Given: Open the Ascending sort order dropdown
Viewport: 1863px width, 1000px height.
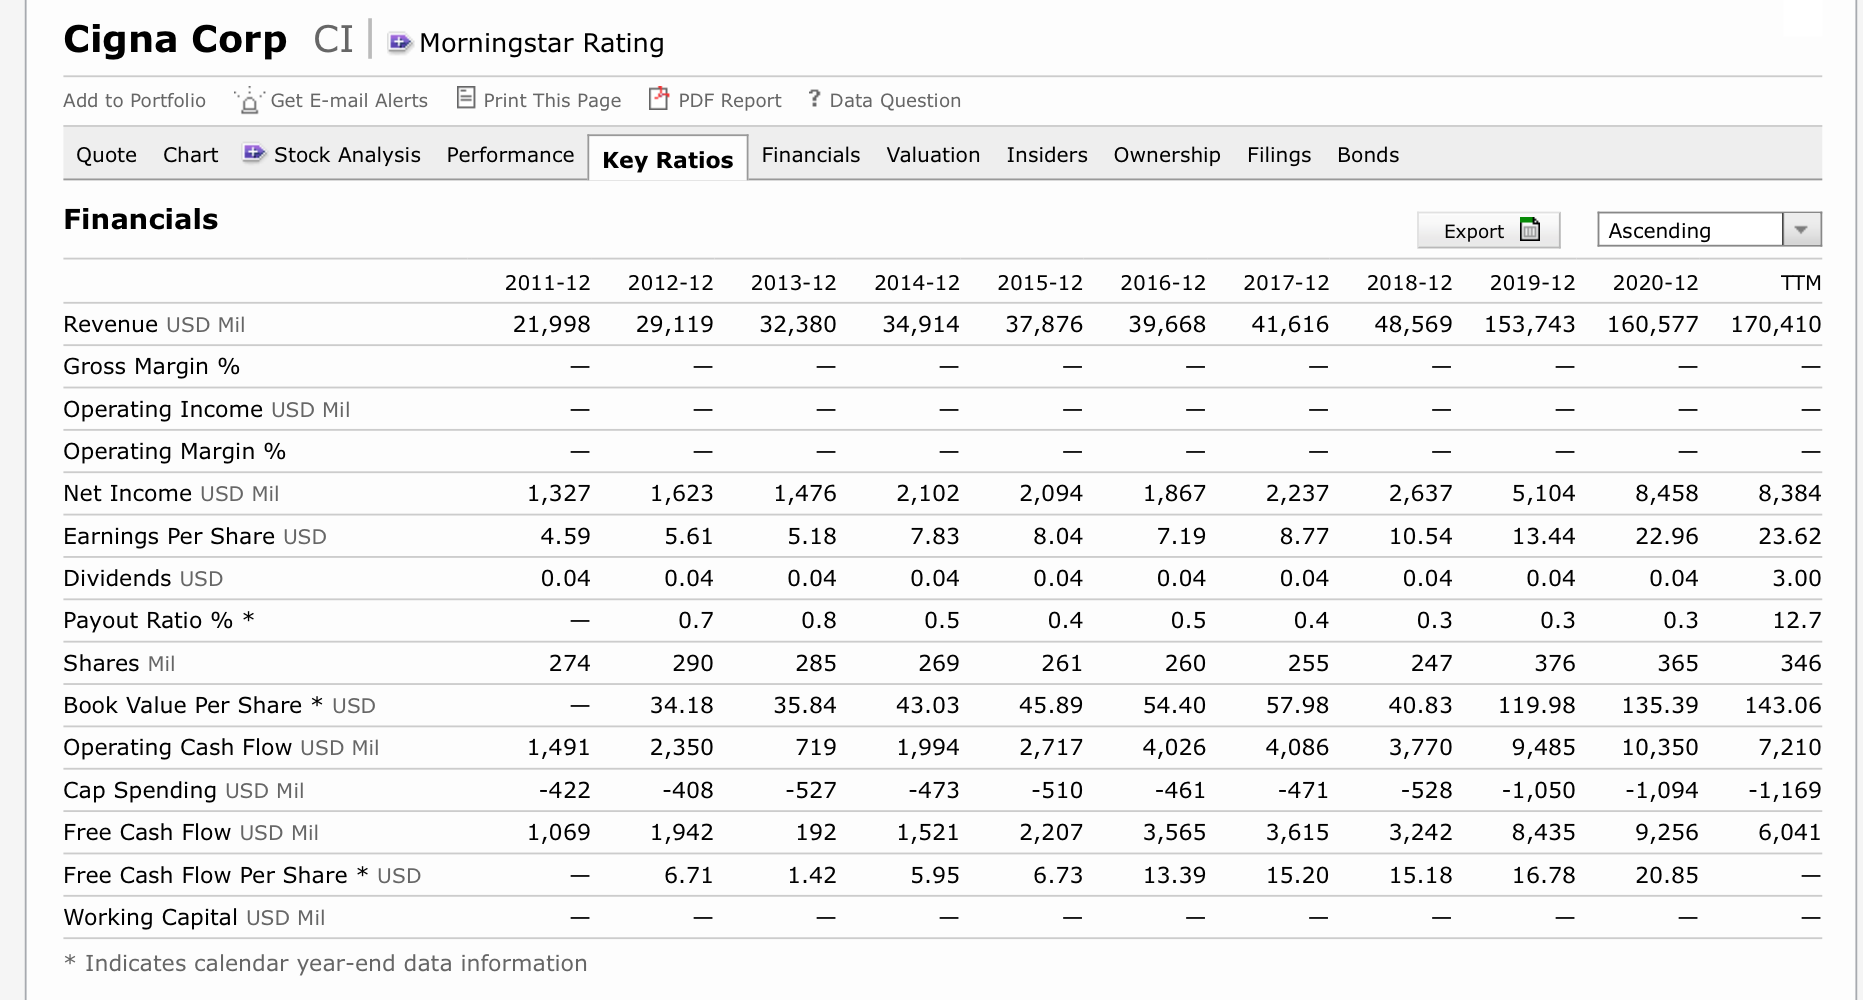Looking at the screenshot, I should 1690,230.
